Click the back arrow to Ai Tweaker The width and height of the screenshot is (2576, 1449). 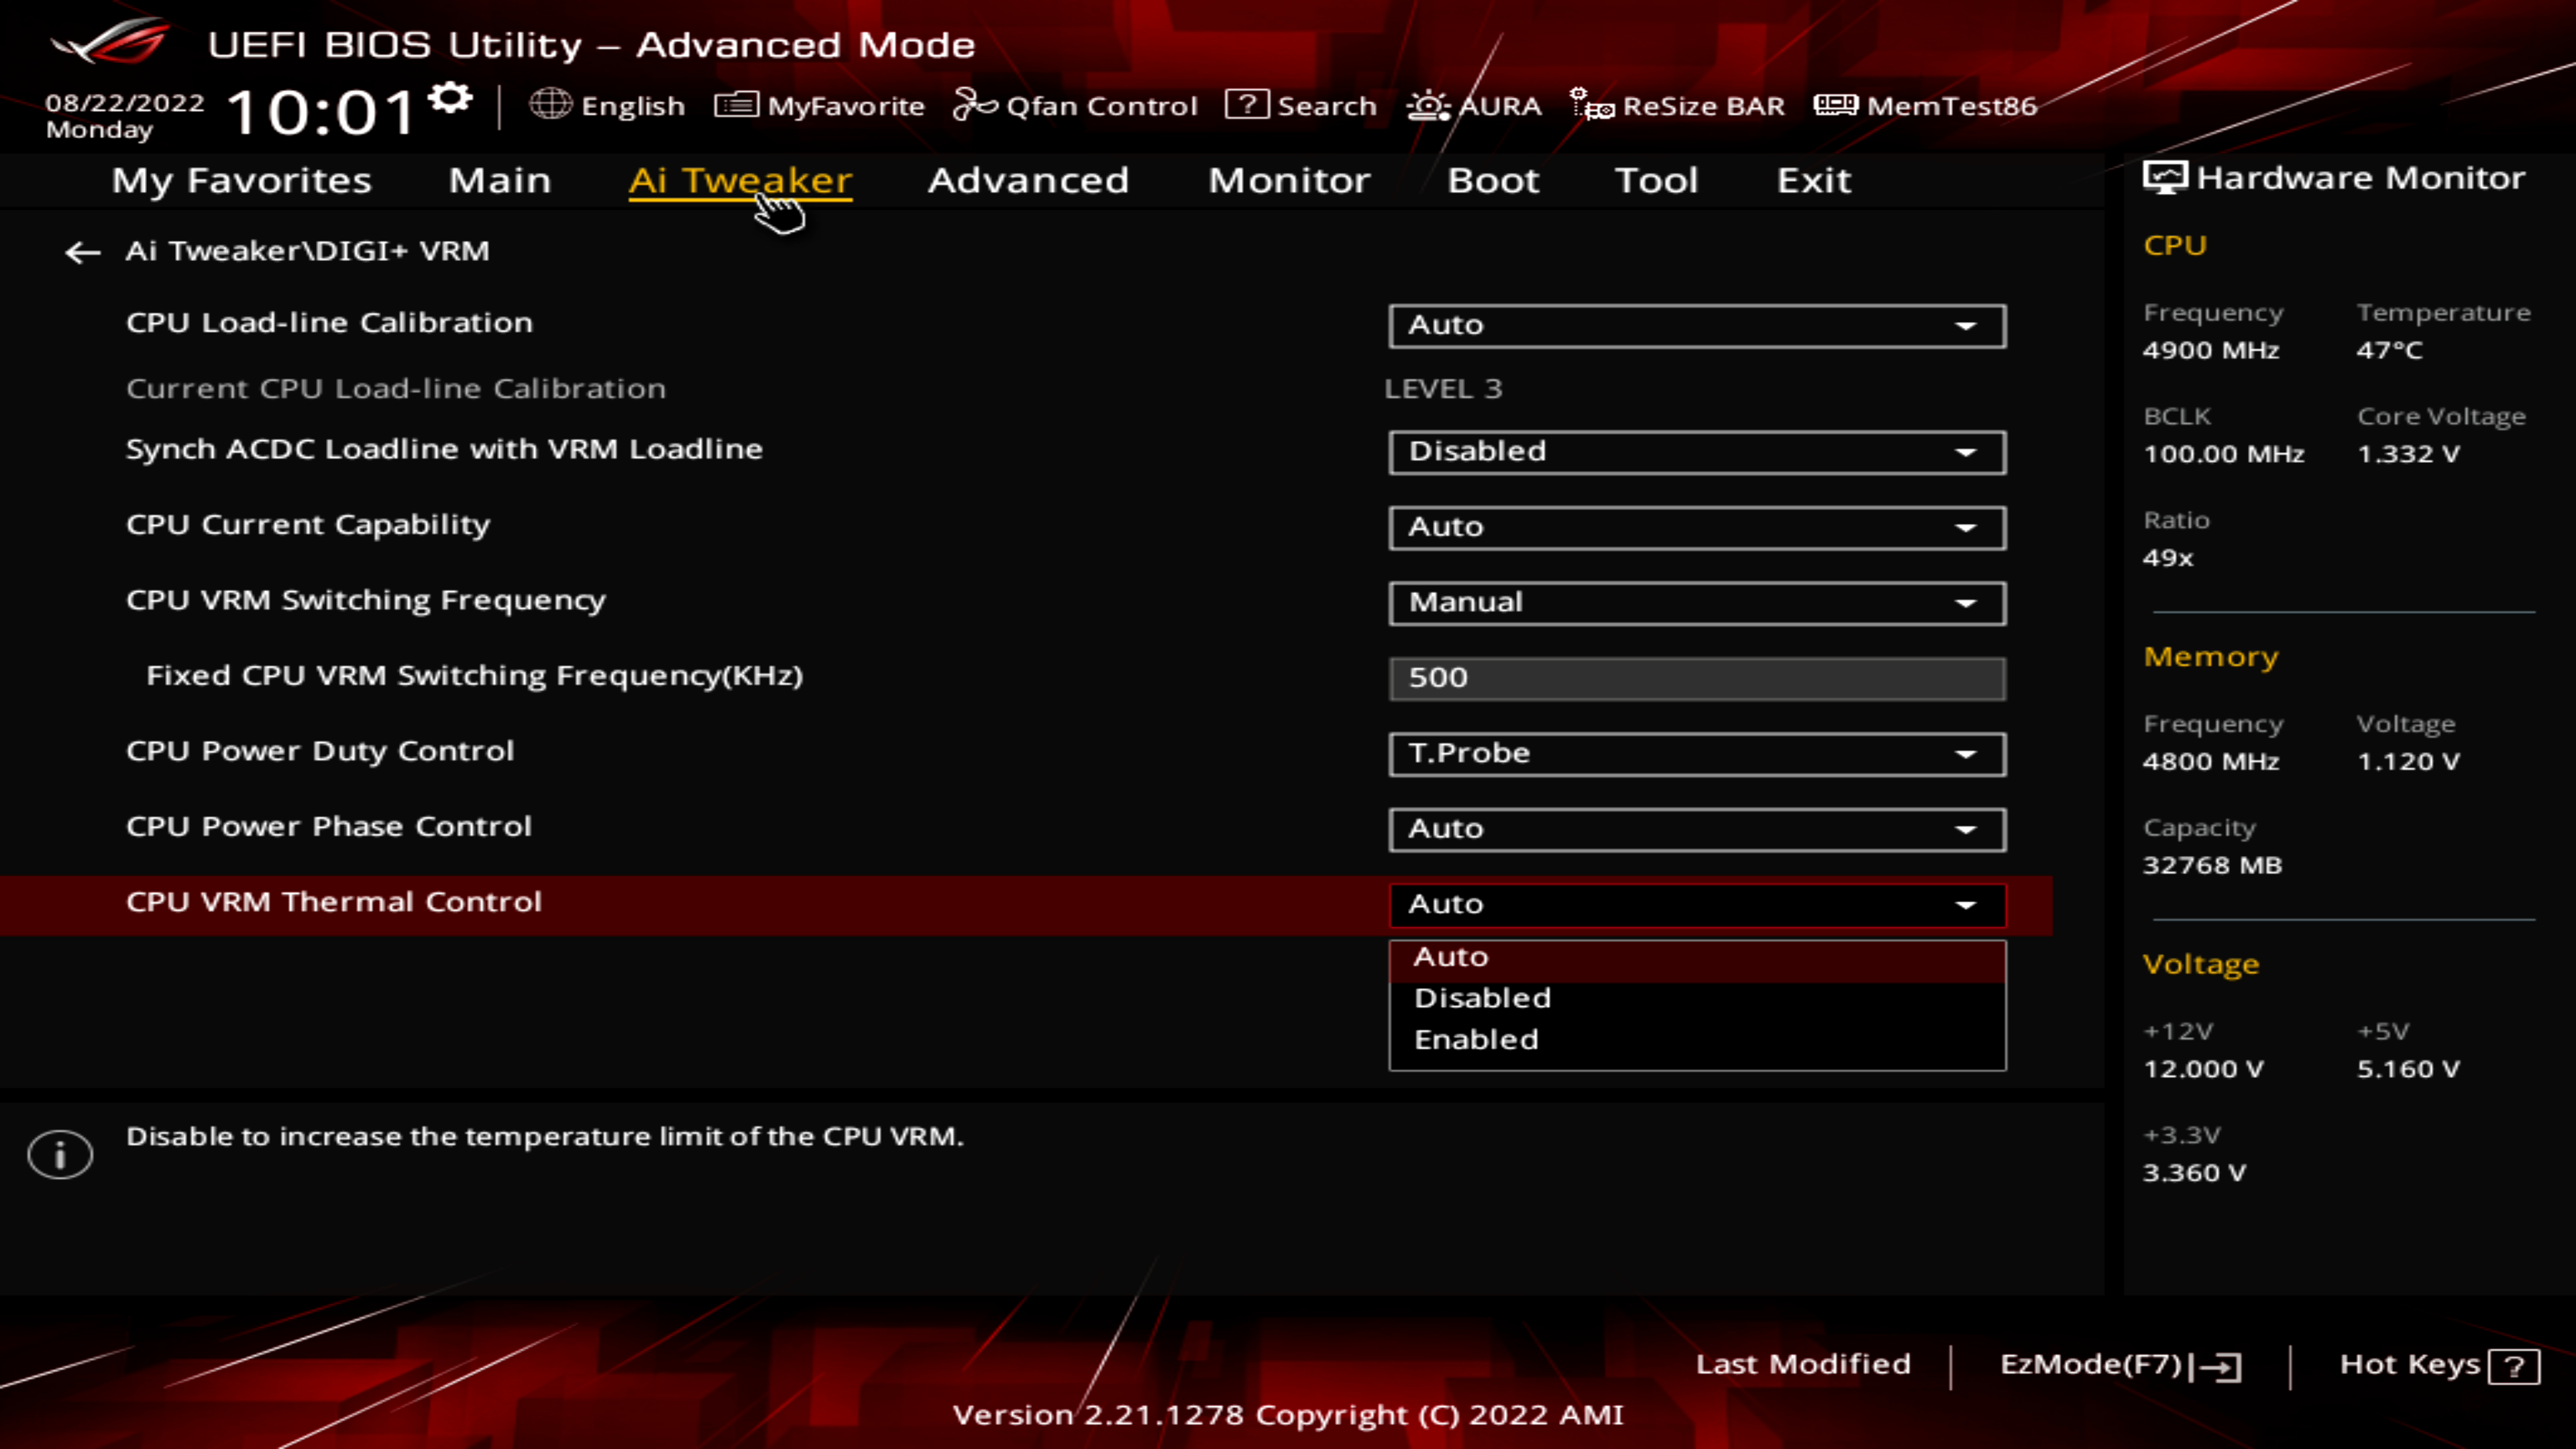[x=82, y=252]
